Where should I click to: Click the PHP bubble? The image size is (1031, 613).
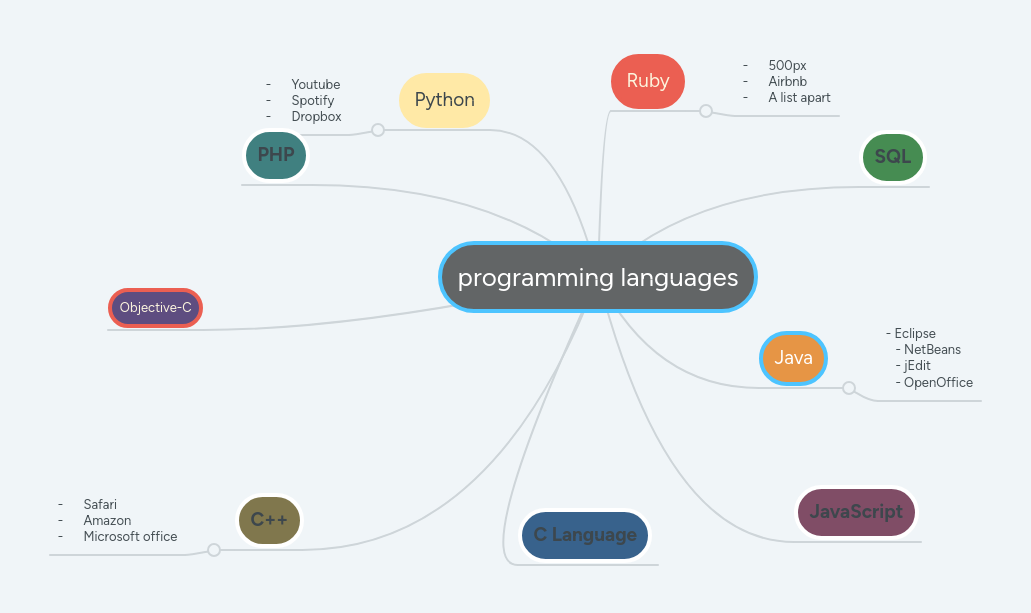tap(275, 155)
